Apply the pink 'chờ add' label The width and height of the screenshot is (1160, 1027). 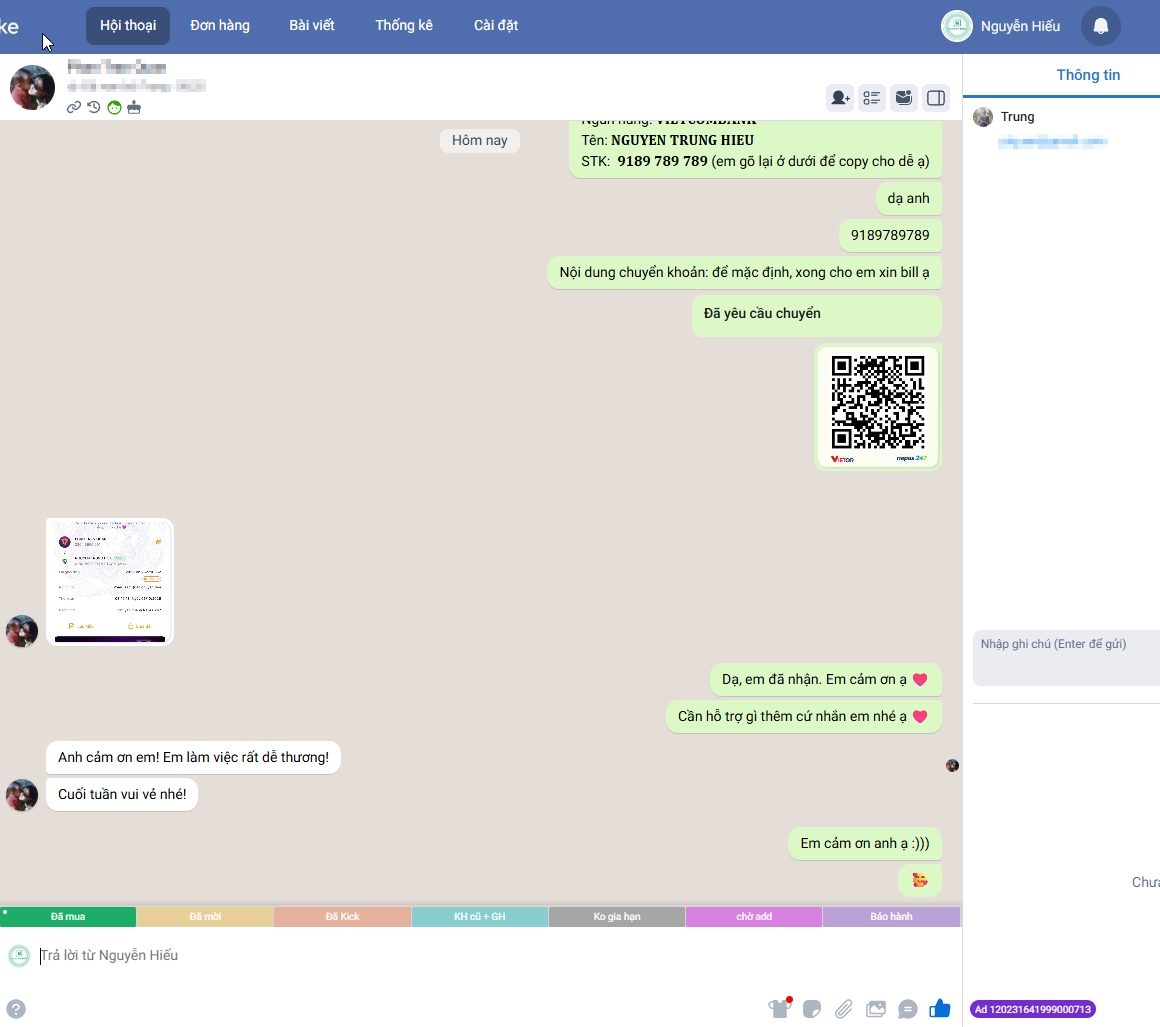(754, 917)
